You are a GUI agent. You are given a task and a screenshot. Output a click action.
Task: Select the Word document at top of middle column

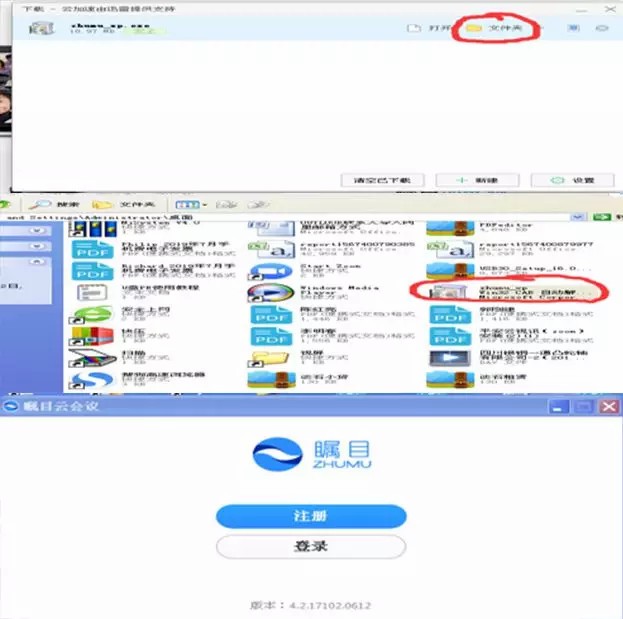(x=331, y=228)
